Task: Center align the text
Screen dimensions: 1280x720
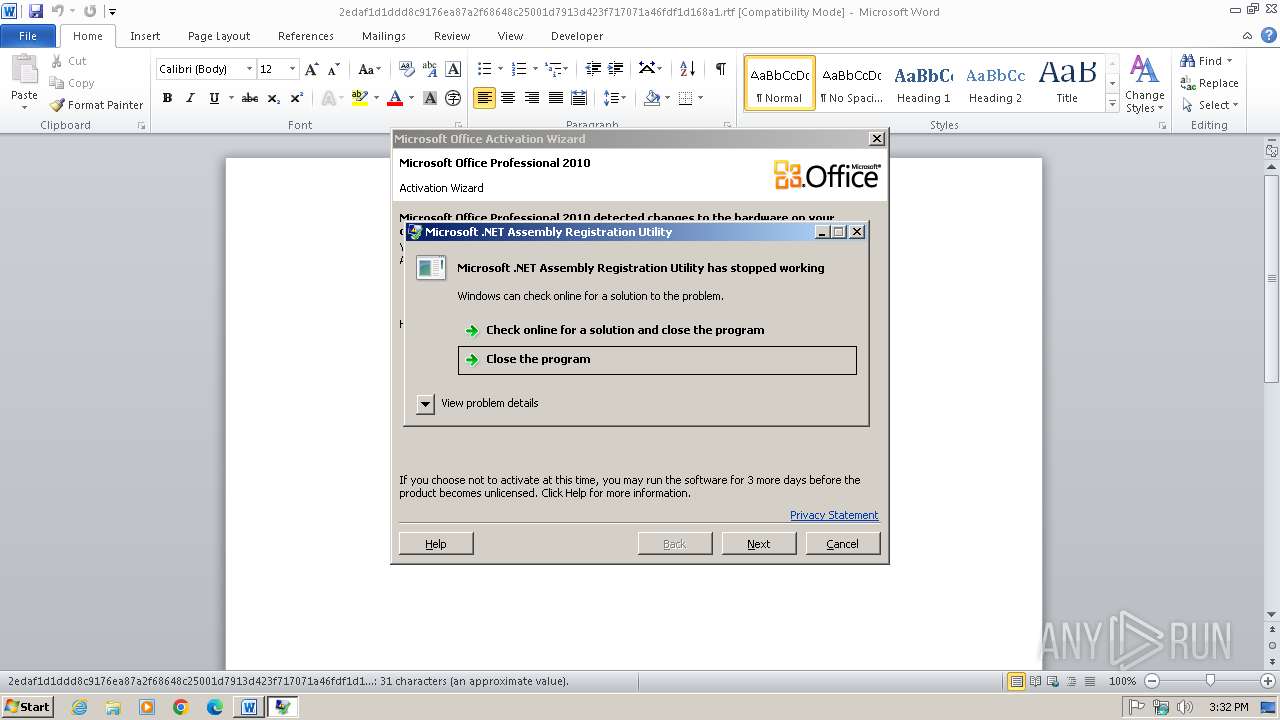Action: 508,98
